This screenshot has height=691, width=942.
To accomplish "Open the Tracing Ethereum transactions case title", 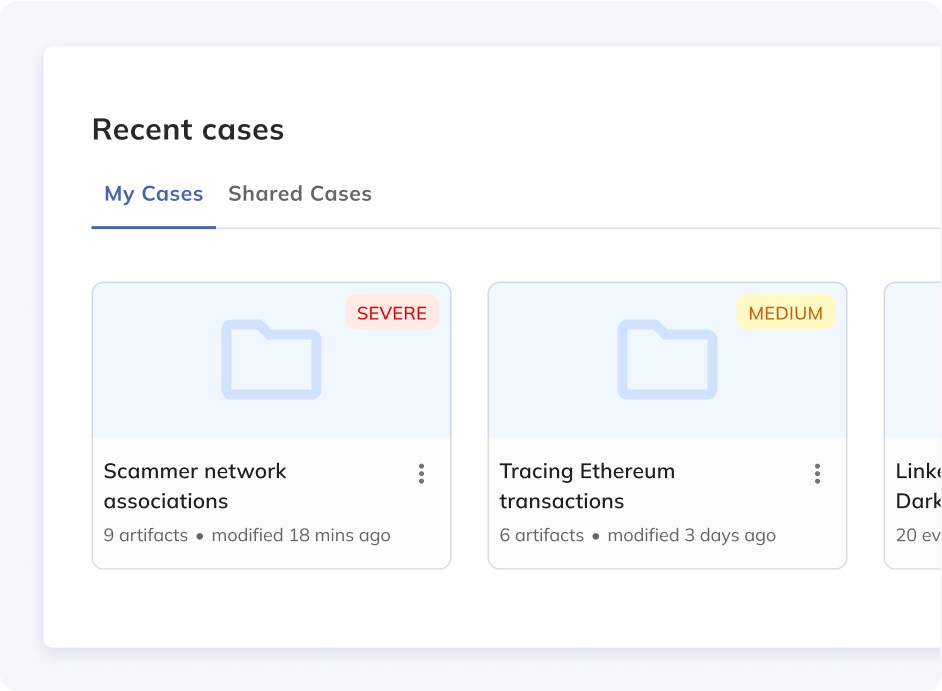I will 587,486.
